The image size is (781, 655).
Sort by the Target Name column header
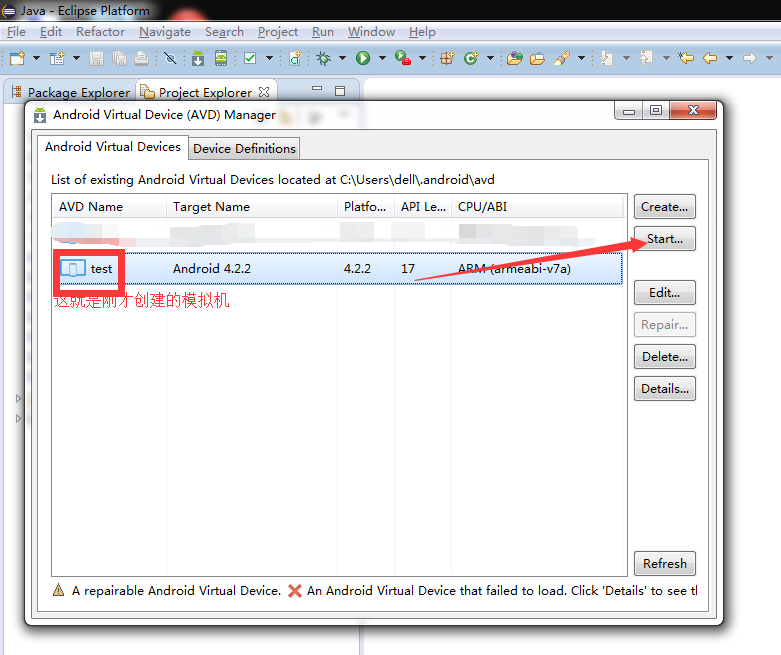(x=252, y=207)
